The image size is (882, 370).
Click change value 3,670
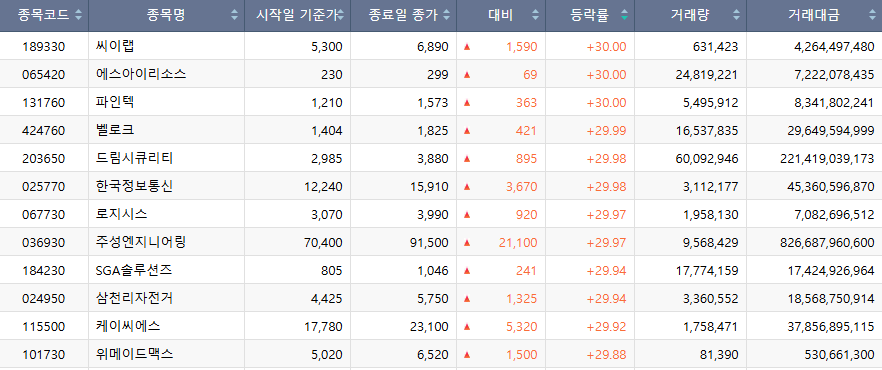click(522, 187)
